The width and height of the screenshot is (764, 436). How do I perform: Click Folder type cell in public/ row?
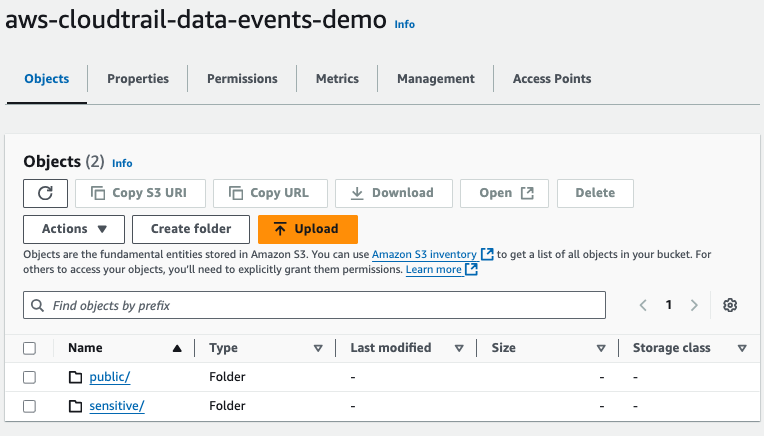(227, 377)
